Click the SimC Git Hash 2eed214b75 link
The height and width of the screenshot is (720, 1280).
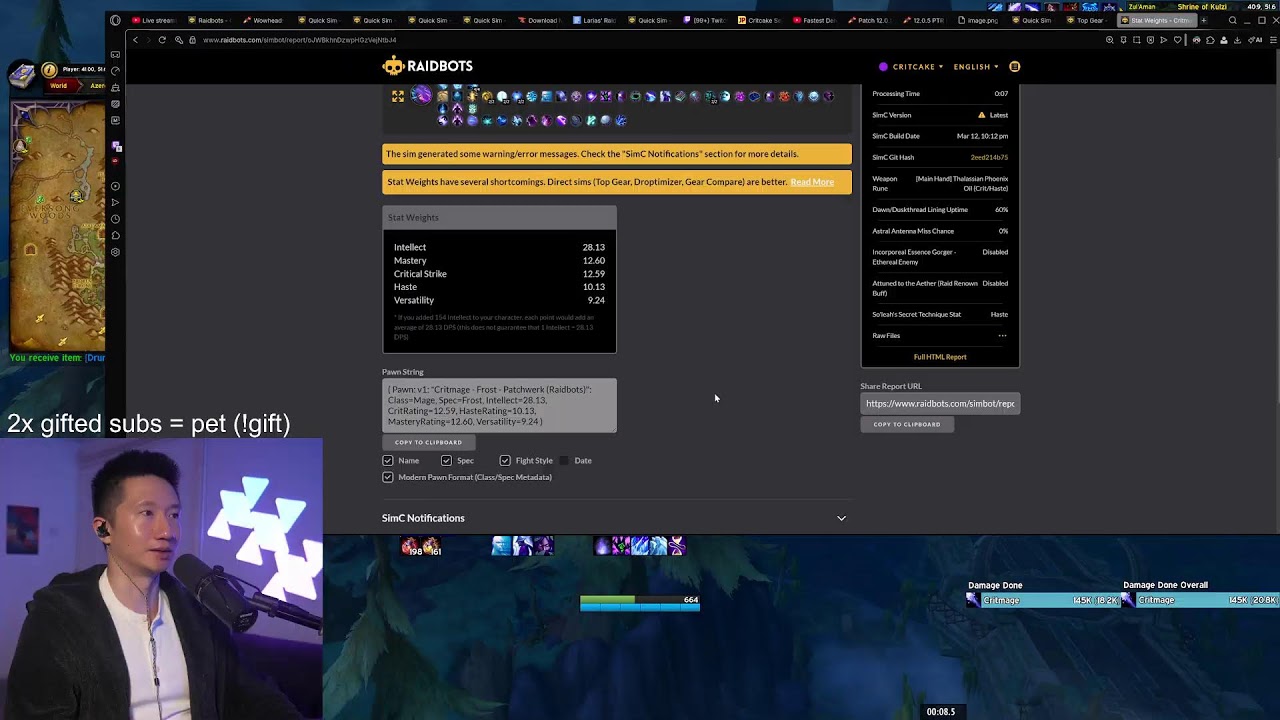989,157
